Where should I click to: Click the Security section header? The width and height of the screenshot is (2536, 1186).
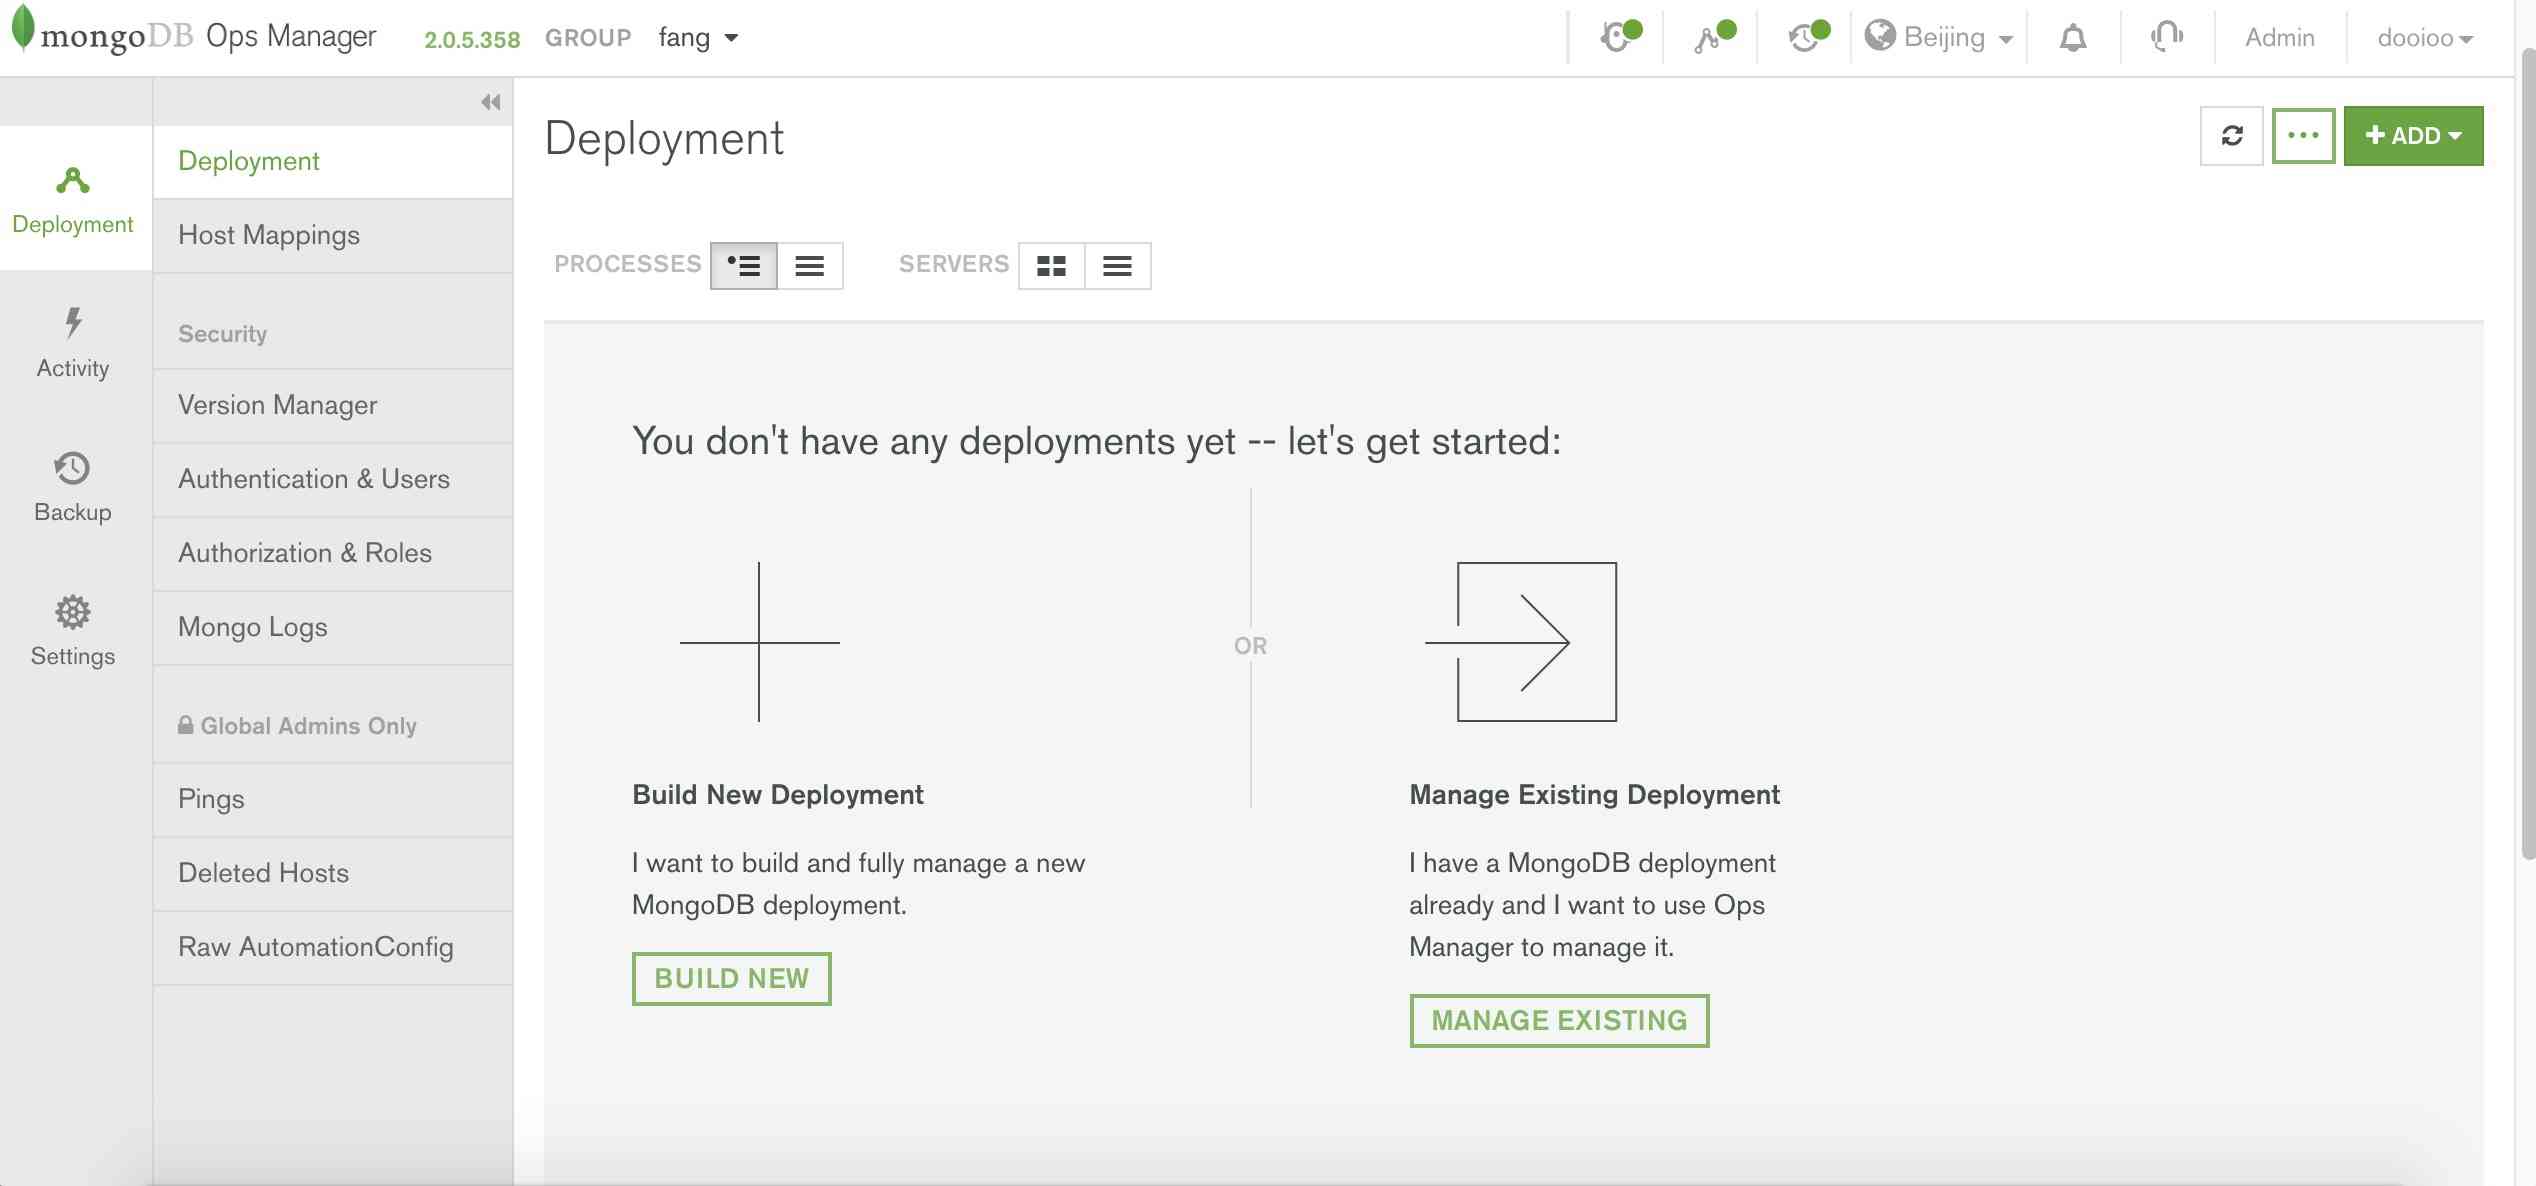point(222,334)
